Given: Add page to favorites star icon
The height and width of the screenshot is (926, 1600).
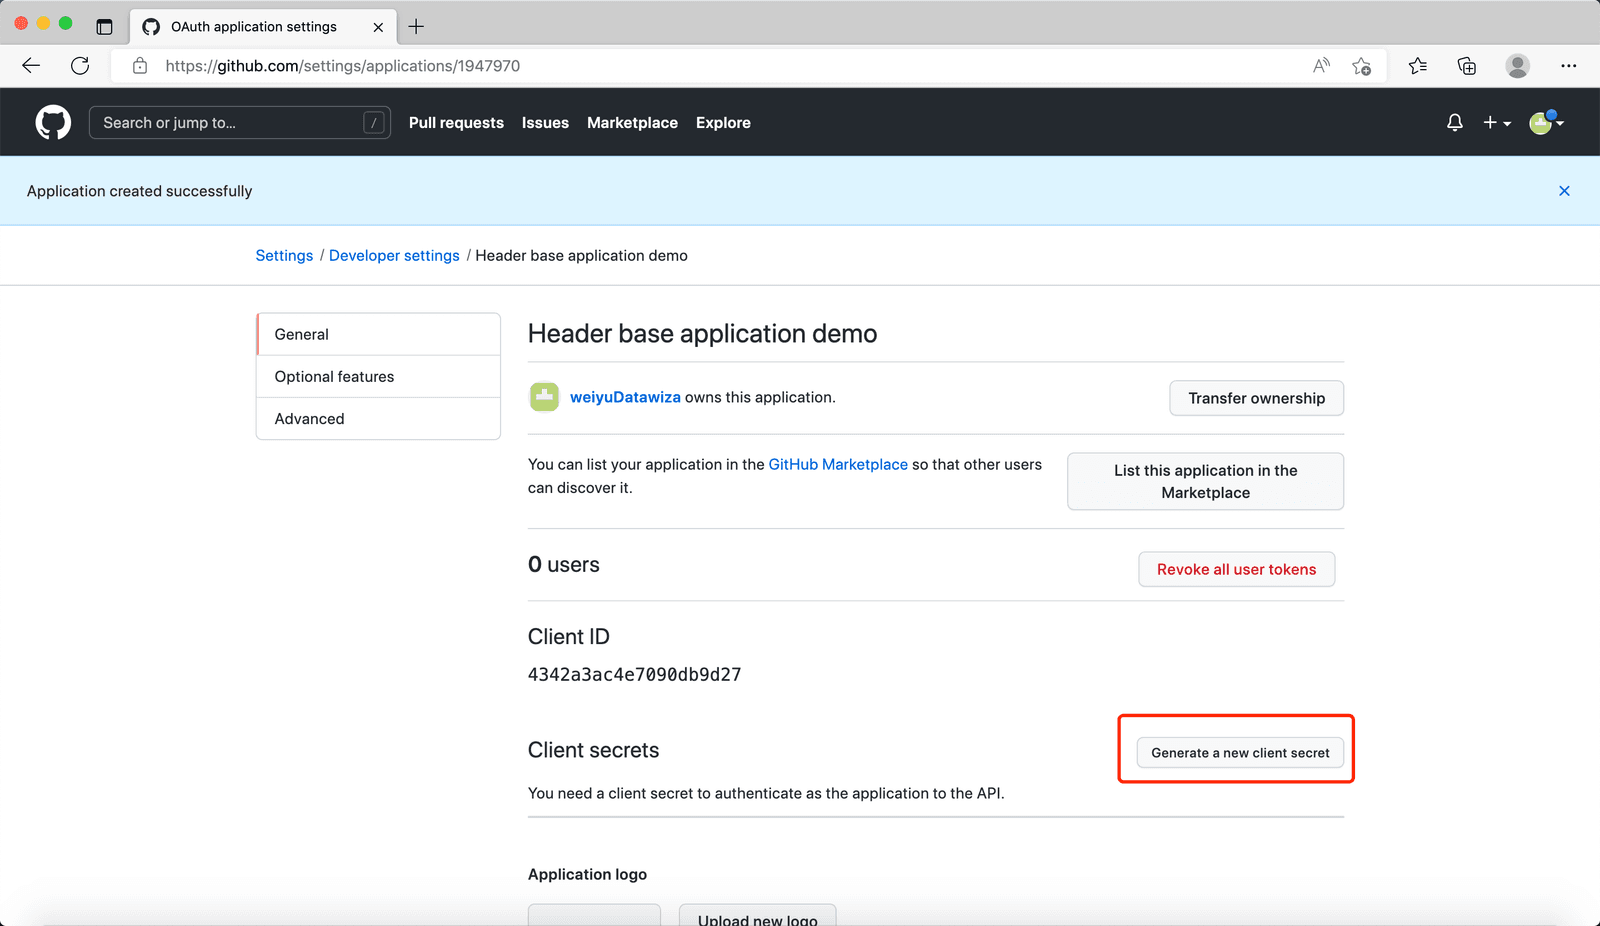Looking at the screenshot, I should point(1361,66).
